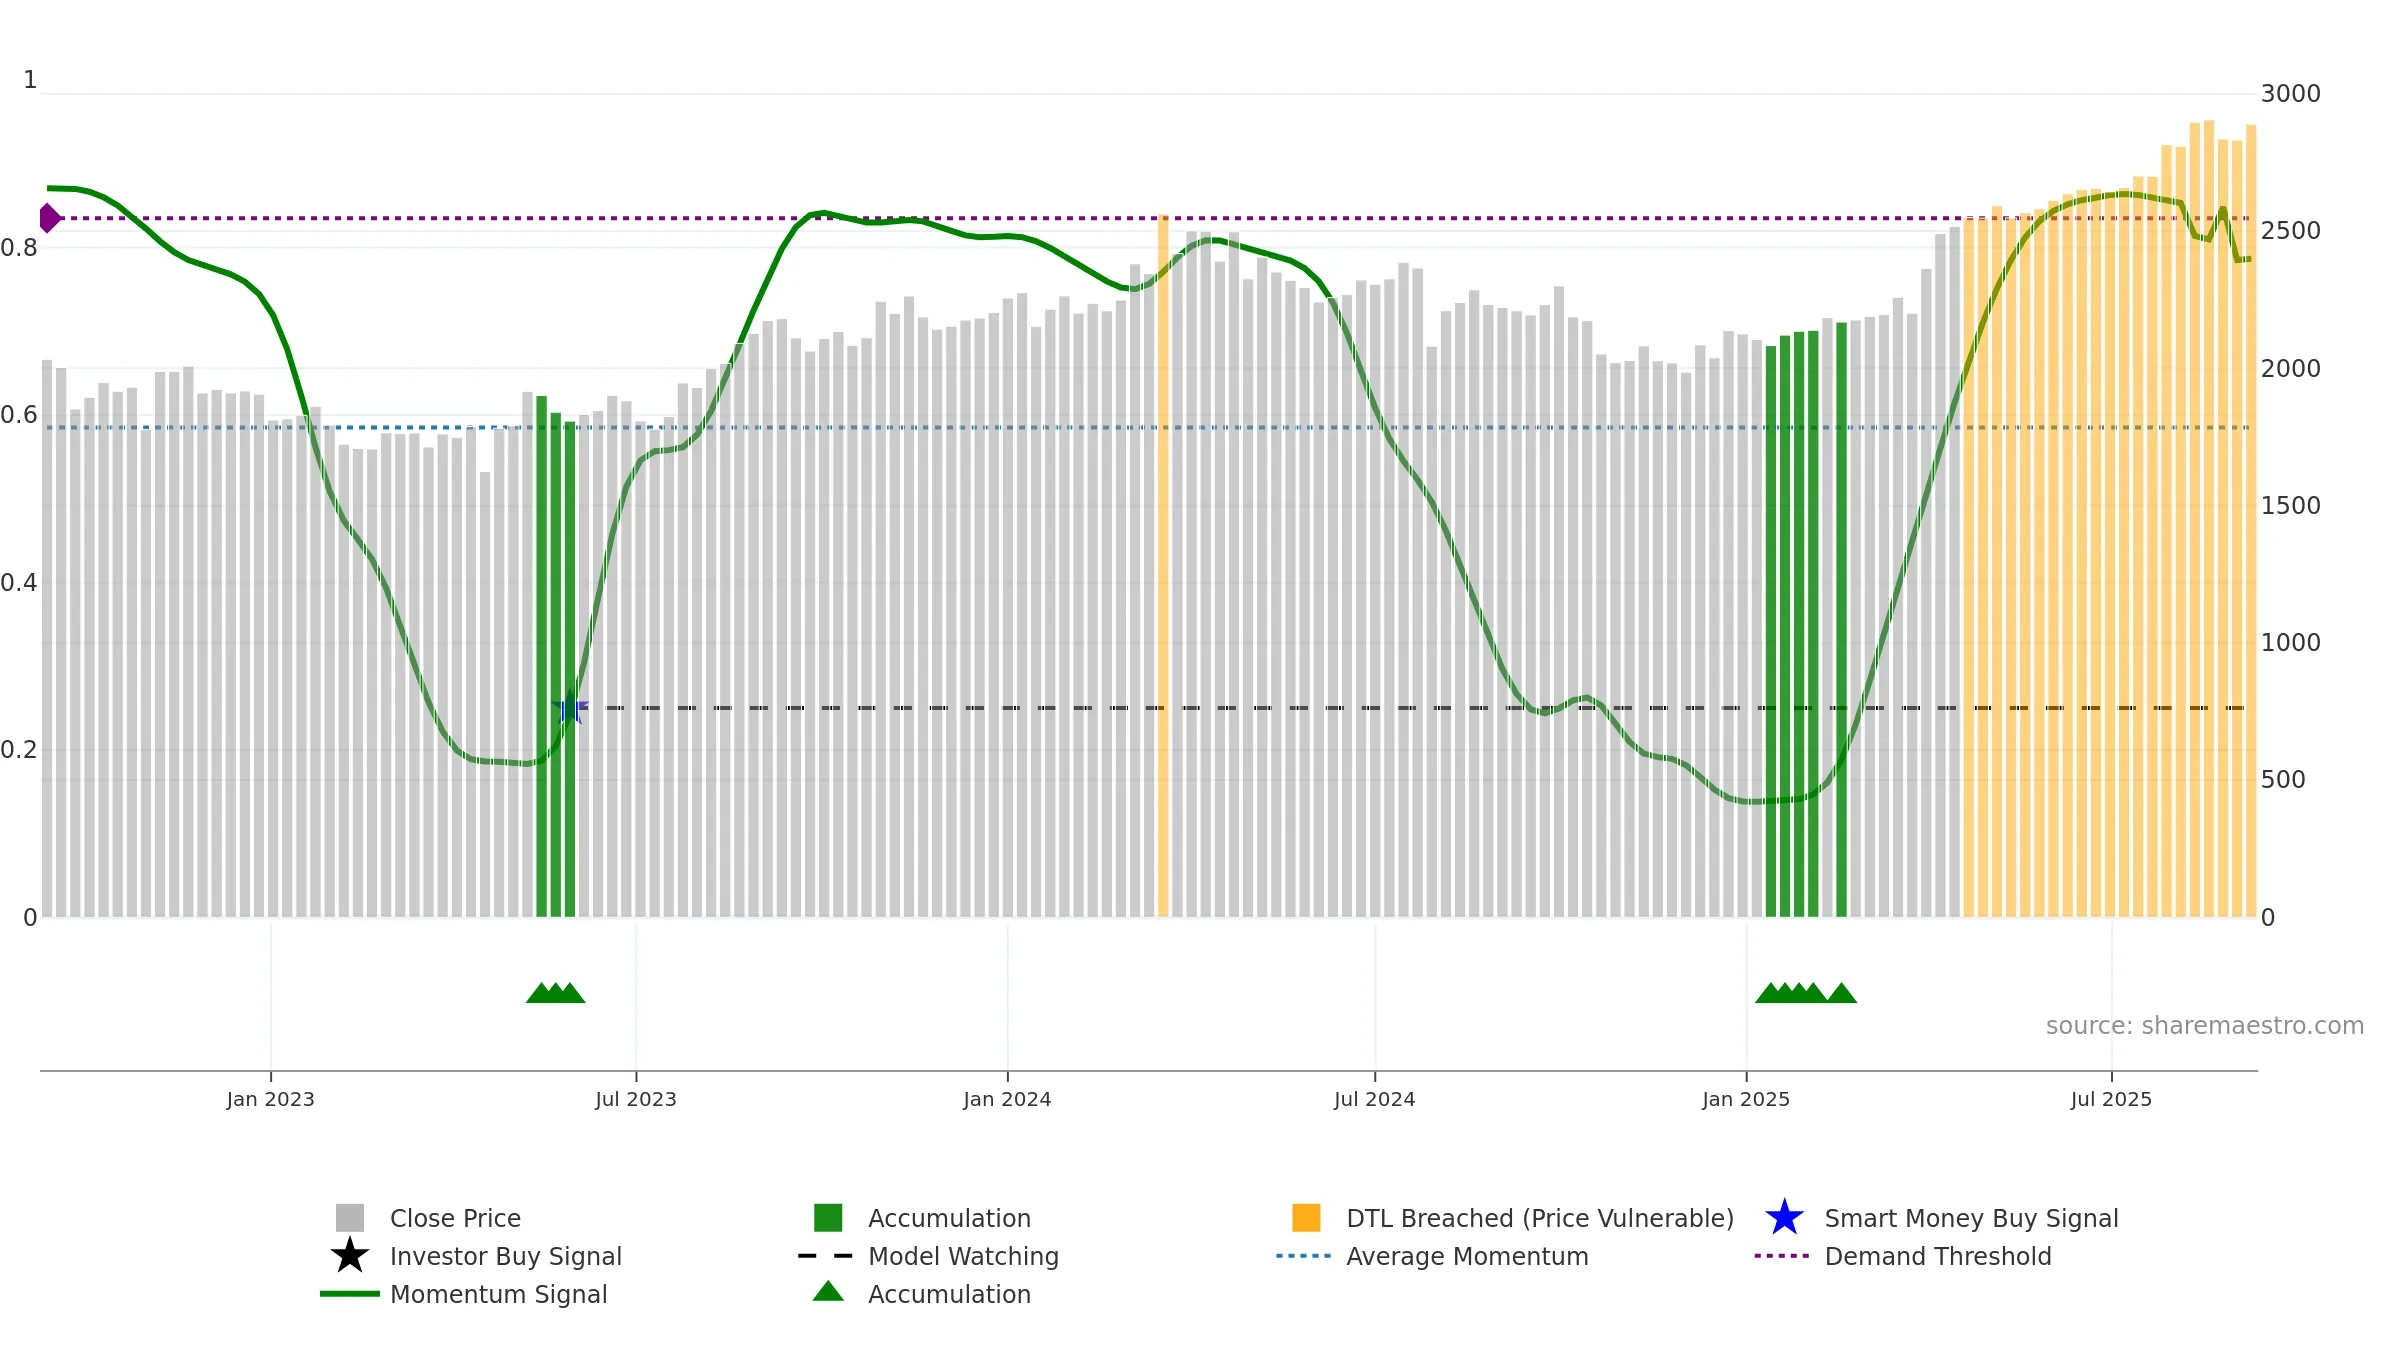Click the green Accumulation triangle legend icon

[x=828, y=1291]
